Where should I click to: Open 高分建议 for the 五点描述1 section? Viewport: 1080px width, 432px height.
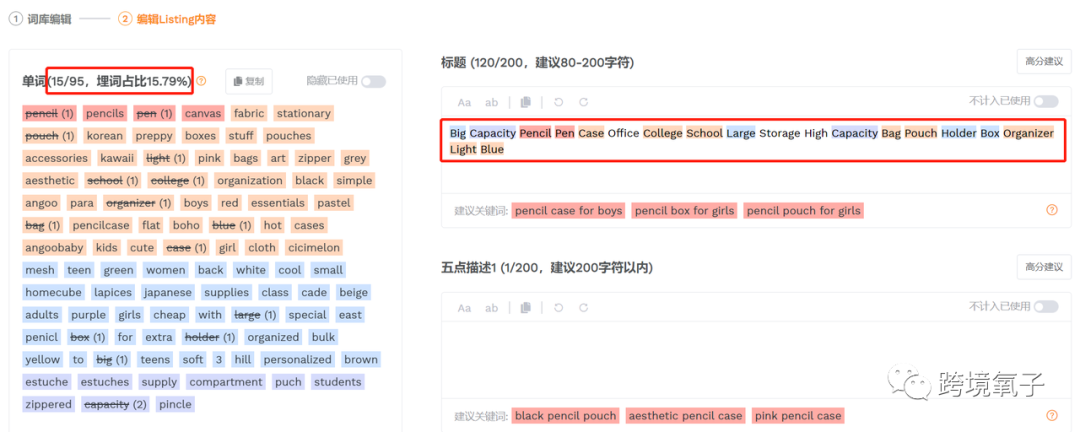(x=1044, y=267)
